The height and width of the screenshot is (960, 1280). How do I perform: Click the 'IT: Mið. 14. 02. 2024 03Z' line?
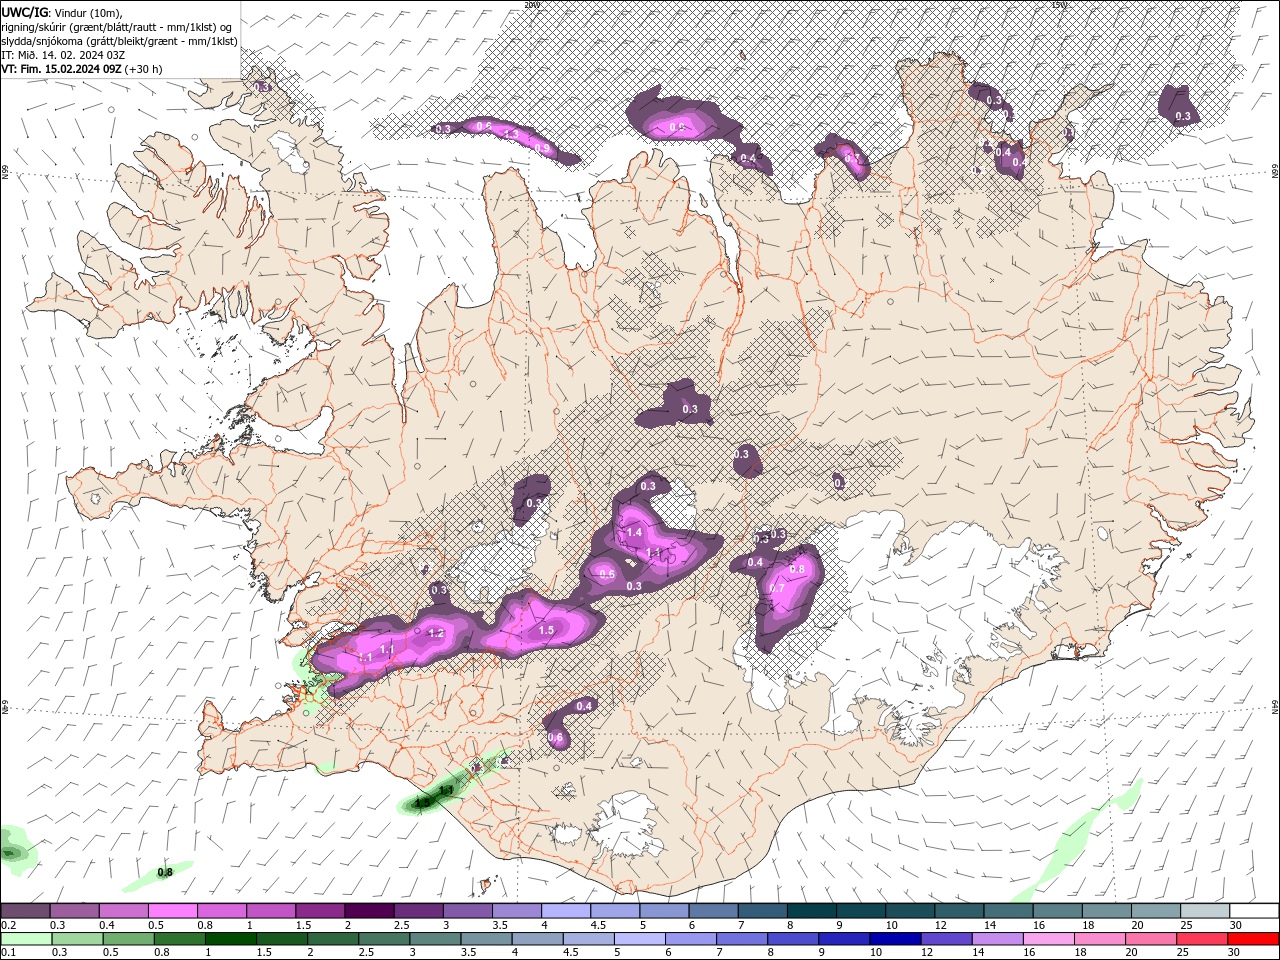62,55
